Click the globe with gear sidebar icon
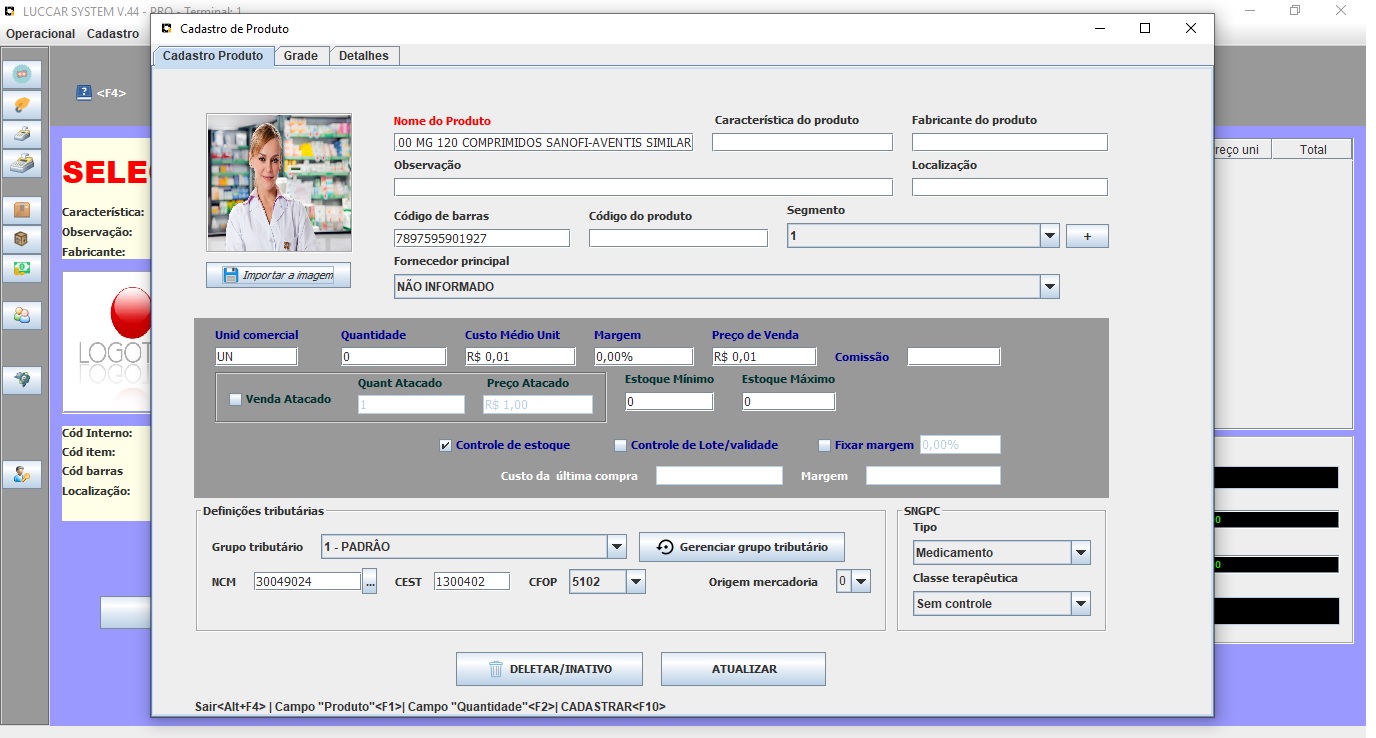Screen dimensions: 1376x738 tap(22, 379)
